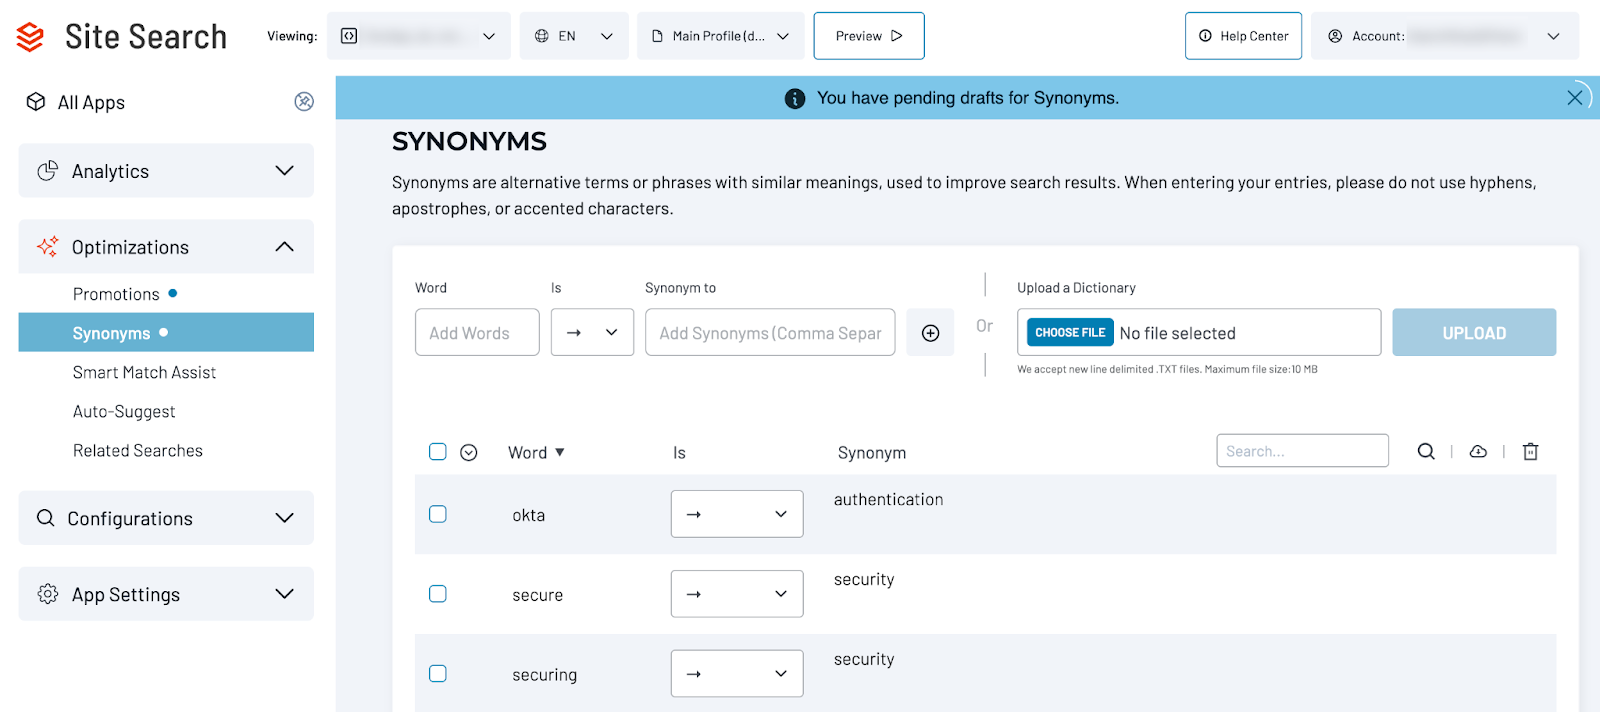
Task: Click the 'authentication' synonym text
Action: (888, 499)
